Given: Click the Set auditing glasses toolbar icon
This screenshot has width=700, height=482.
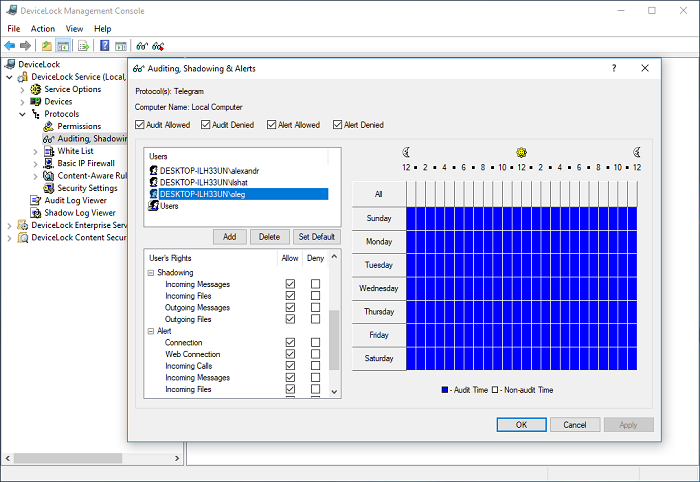Looking at the screenshot, I should tap(142, 46).
